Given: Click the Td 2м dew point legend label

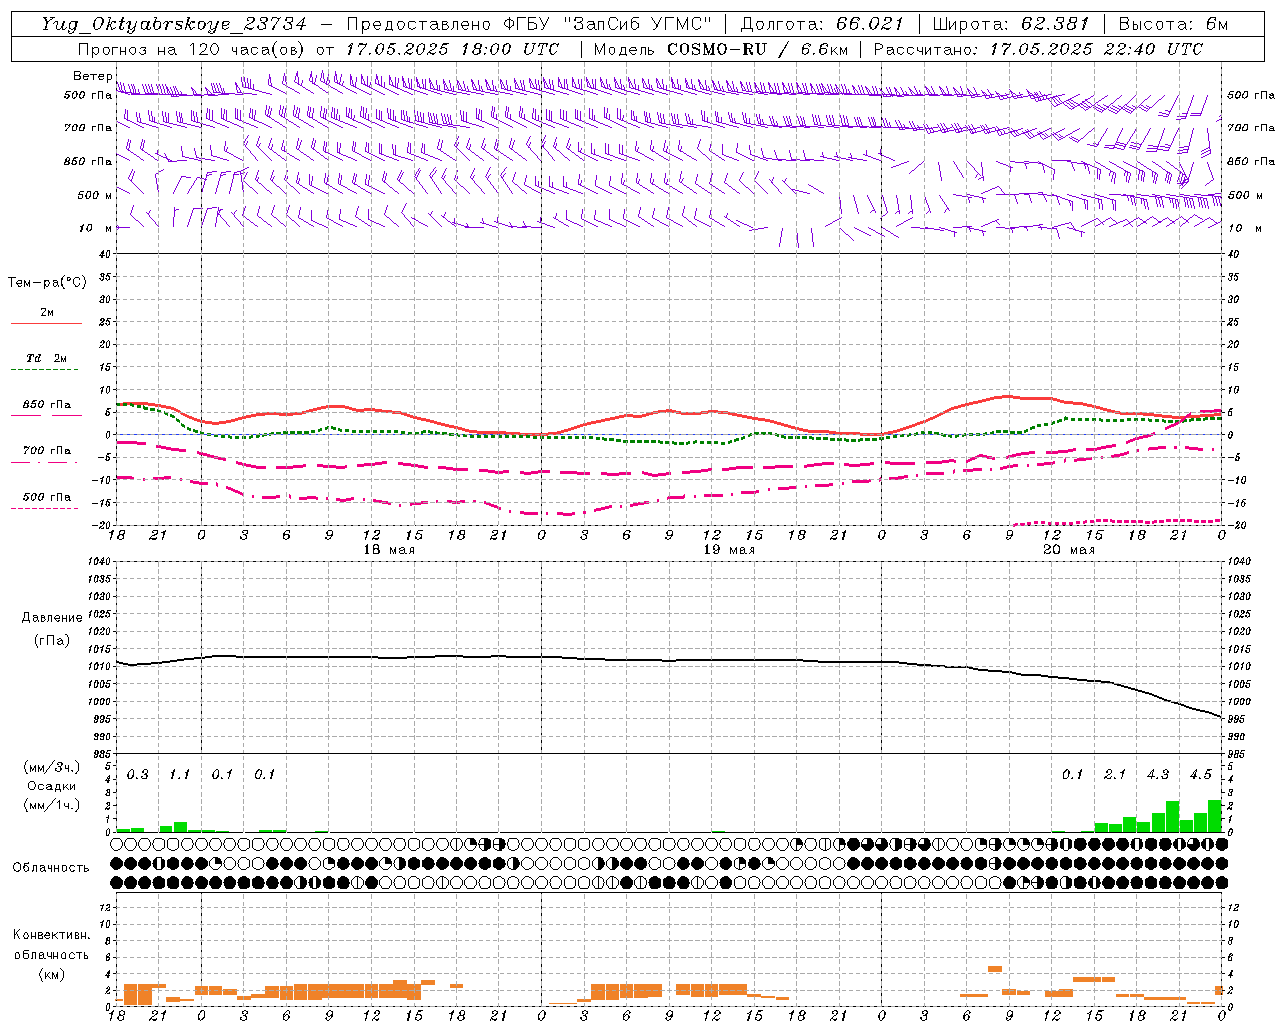Looking at the screenshot, I should 47,358.
